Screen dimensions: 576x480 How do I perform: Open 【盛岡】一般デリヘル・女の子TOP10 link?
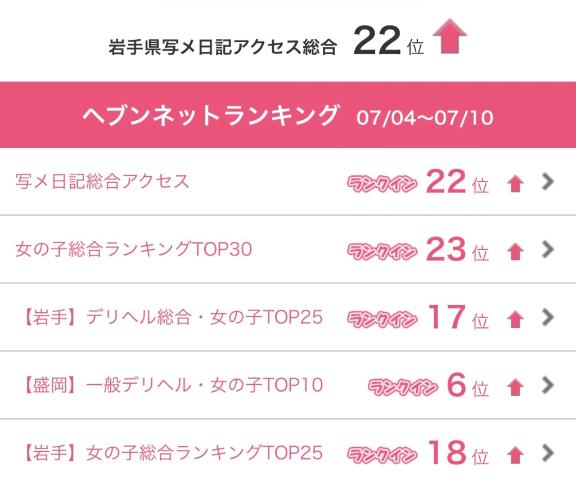173,385
